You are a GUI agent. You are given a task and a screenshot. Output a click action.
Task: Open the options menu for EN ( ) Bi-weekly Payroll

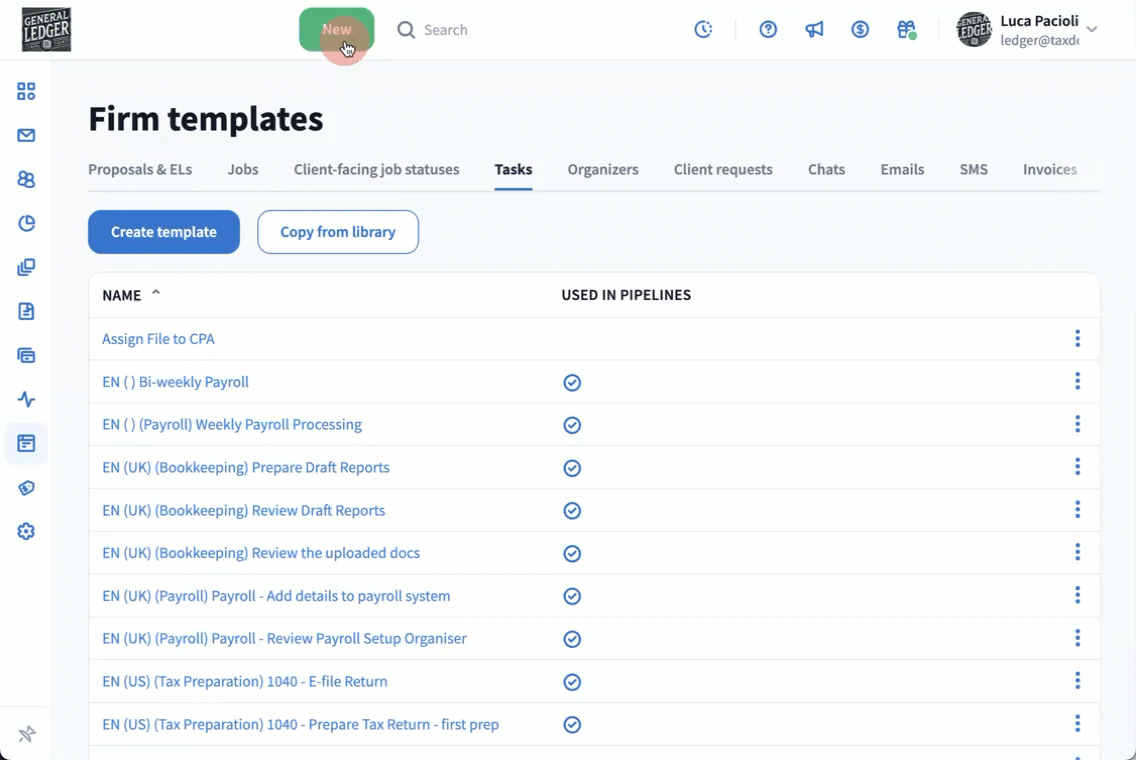[1077, 381]
